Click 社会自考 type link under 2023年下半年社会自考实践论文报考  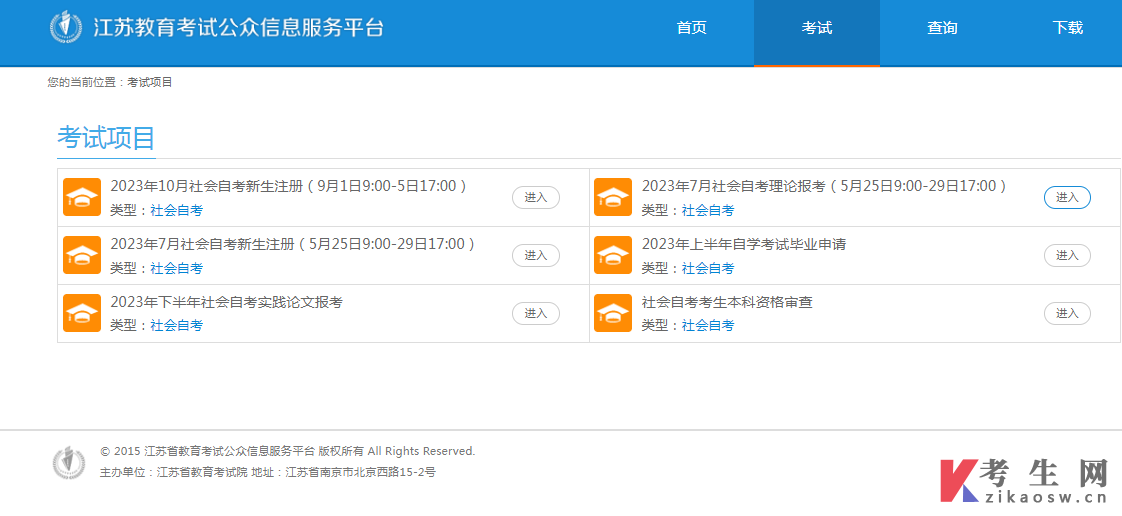pyautogui.click(x=177, y=326)
